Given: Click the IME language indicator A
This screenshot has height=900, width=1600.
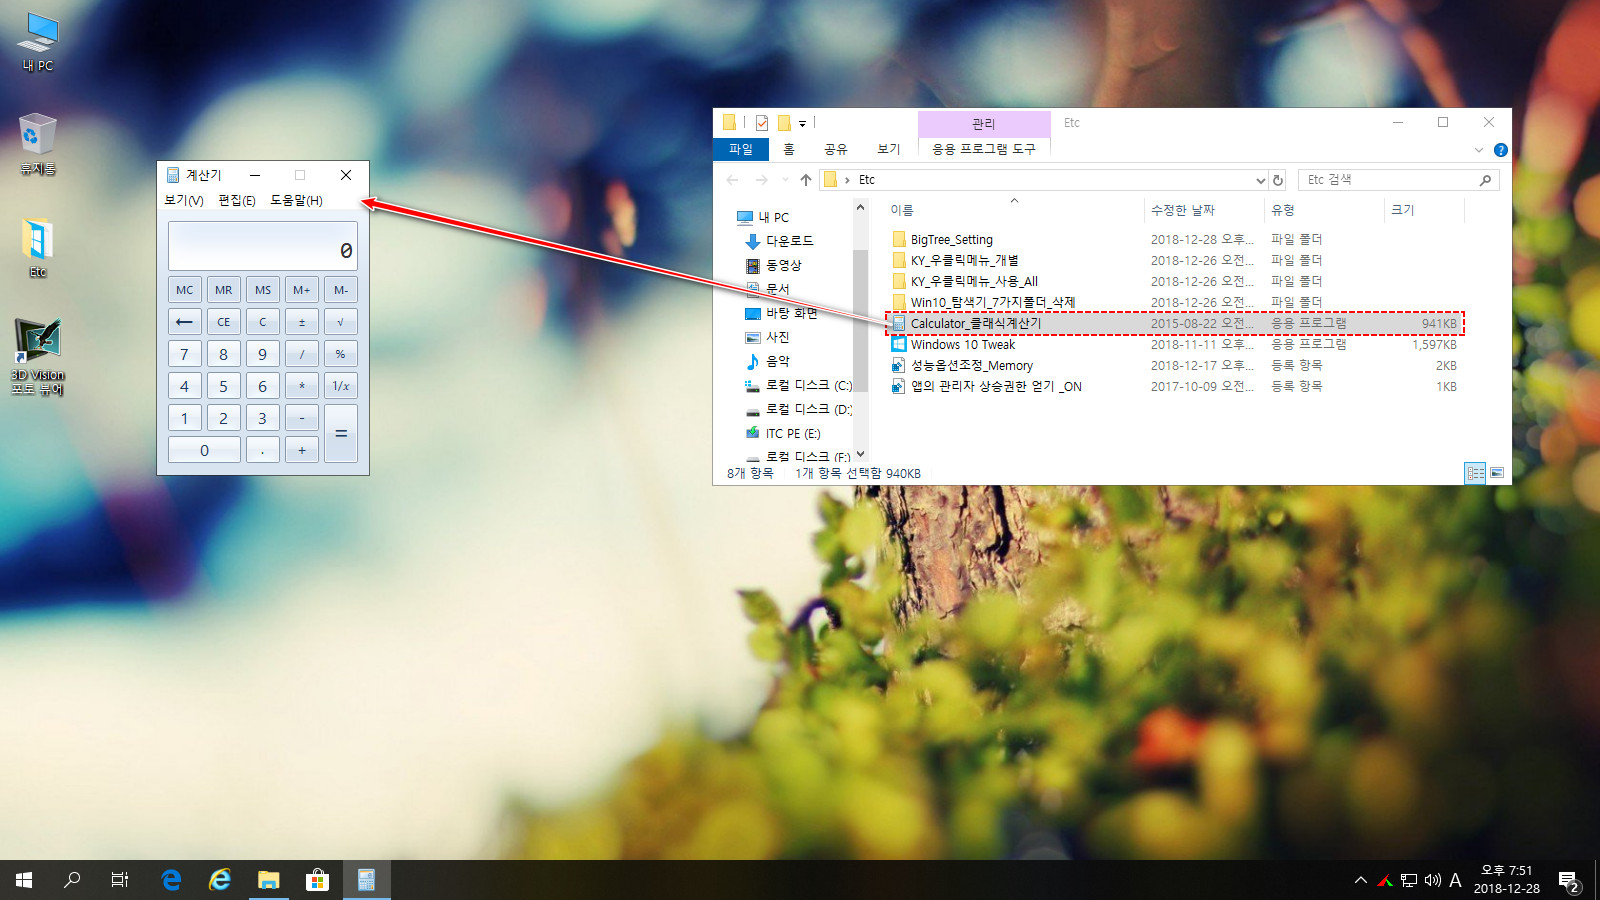Looking at the screenshot, I should pyautogui.click(x=1455, y=880).
